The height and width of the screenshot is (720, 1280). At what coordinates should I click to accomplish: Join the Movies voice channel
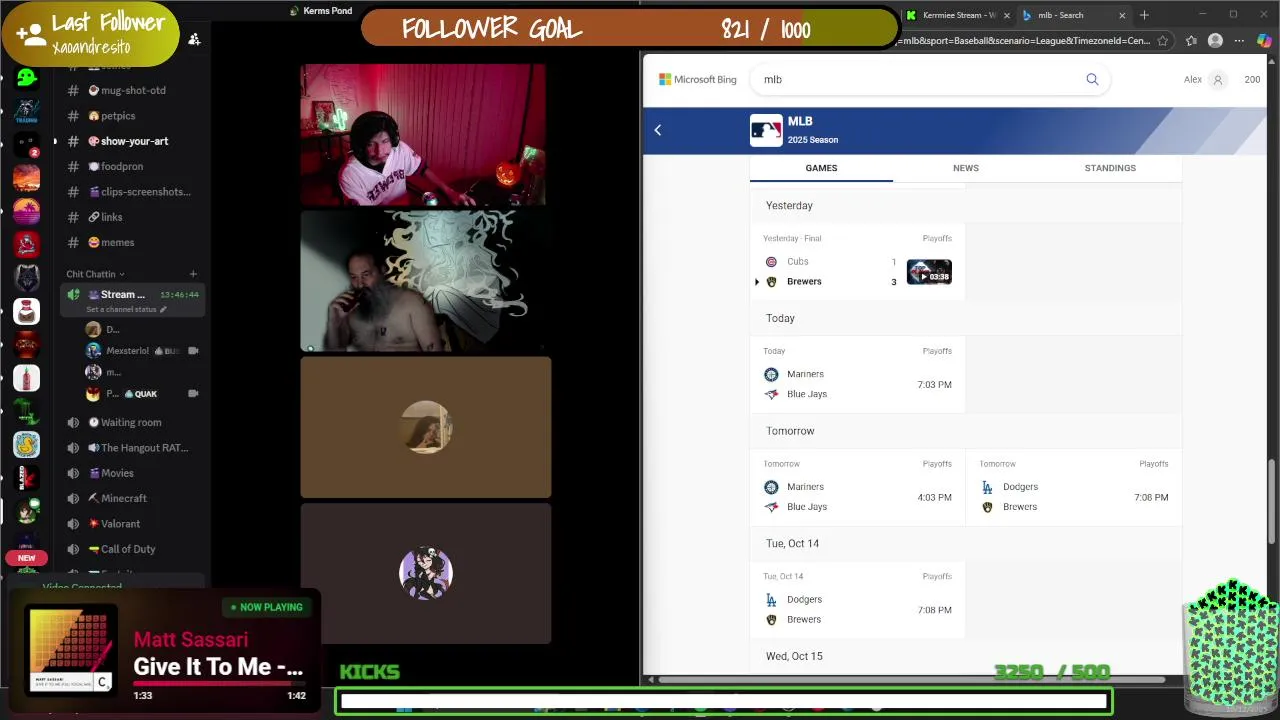pyautogui.click(x=134, y=473)
